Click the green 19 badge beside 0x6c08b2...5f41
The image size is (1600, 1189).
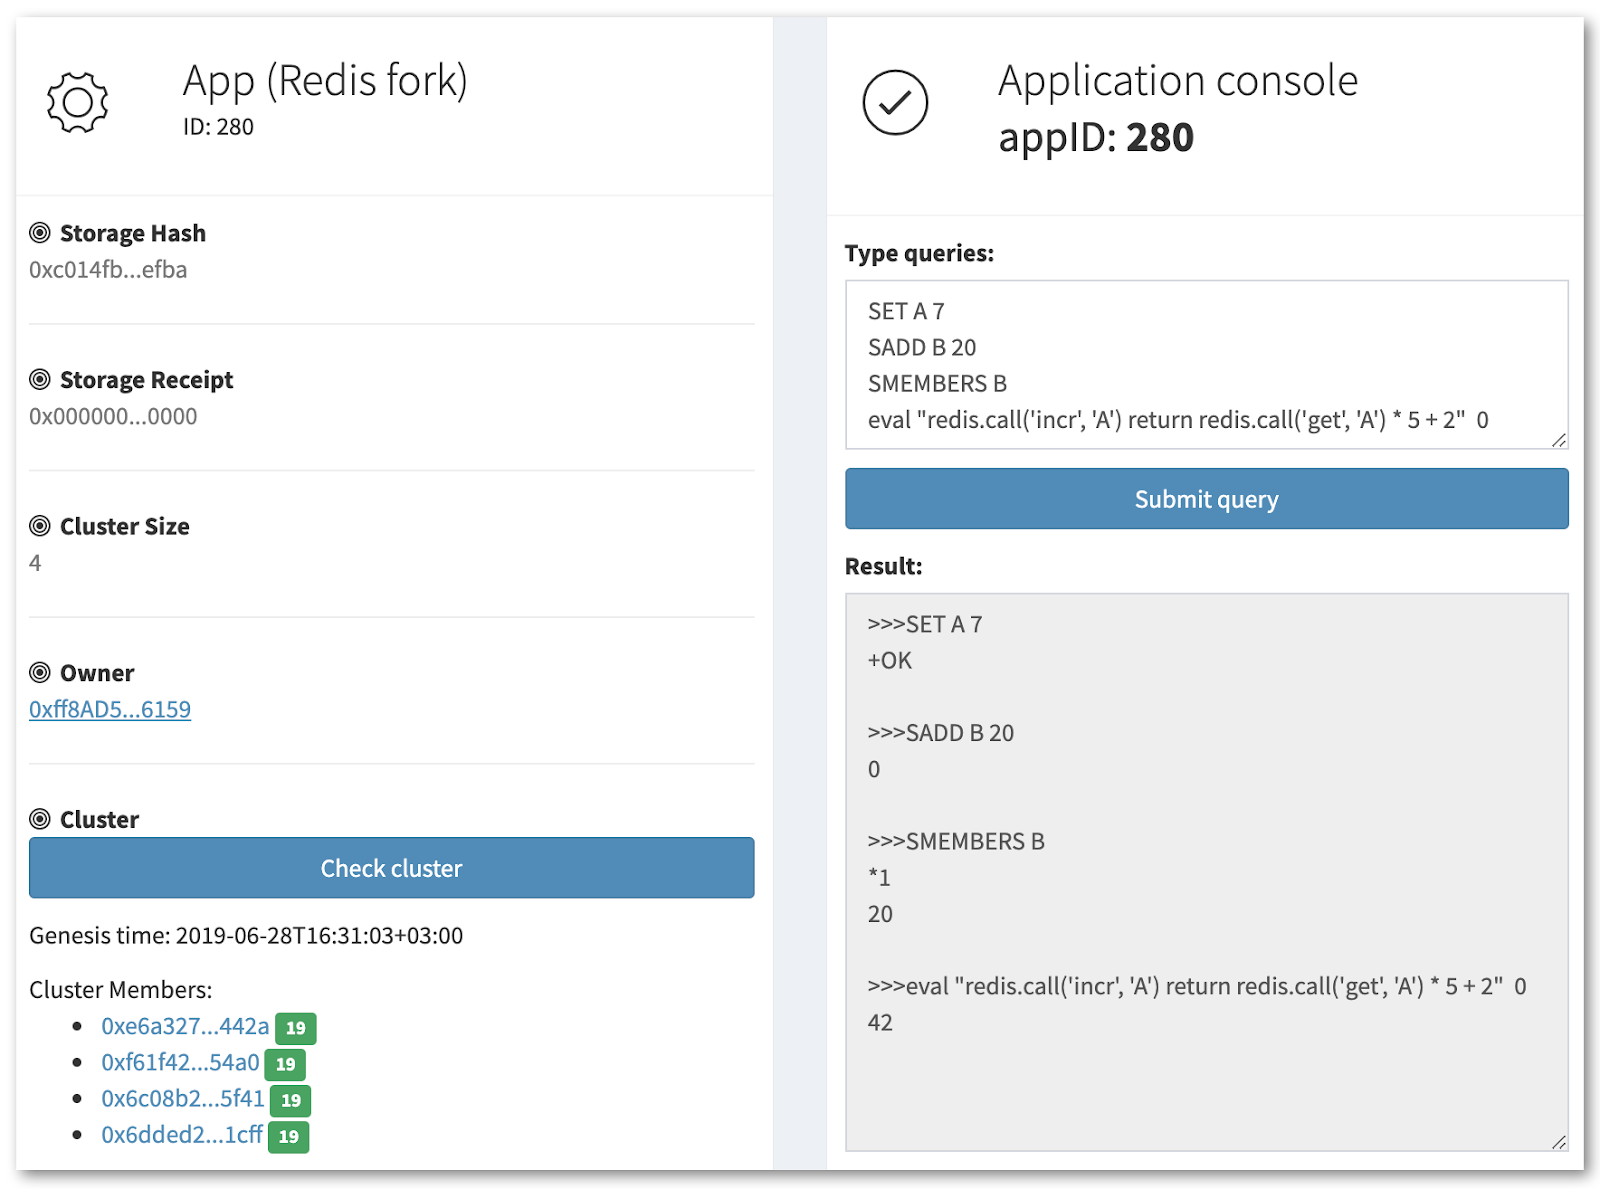tap(291, 1100)
